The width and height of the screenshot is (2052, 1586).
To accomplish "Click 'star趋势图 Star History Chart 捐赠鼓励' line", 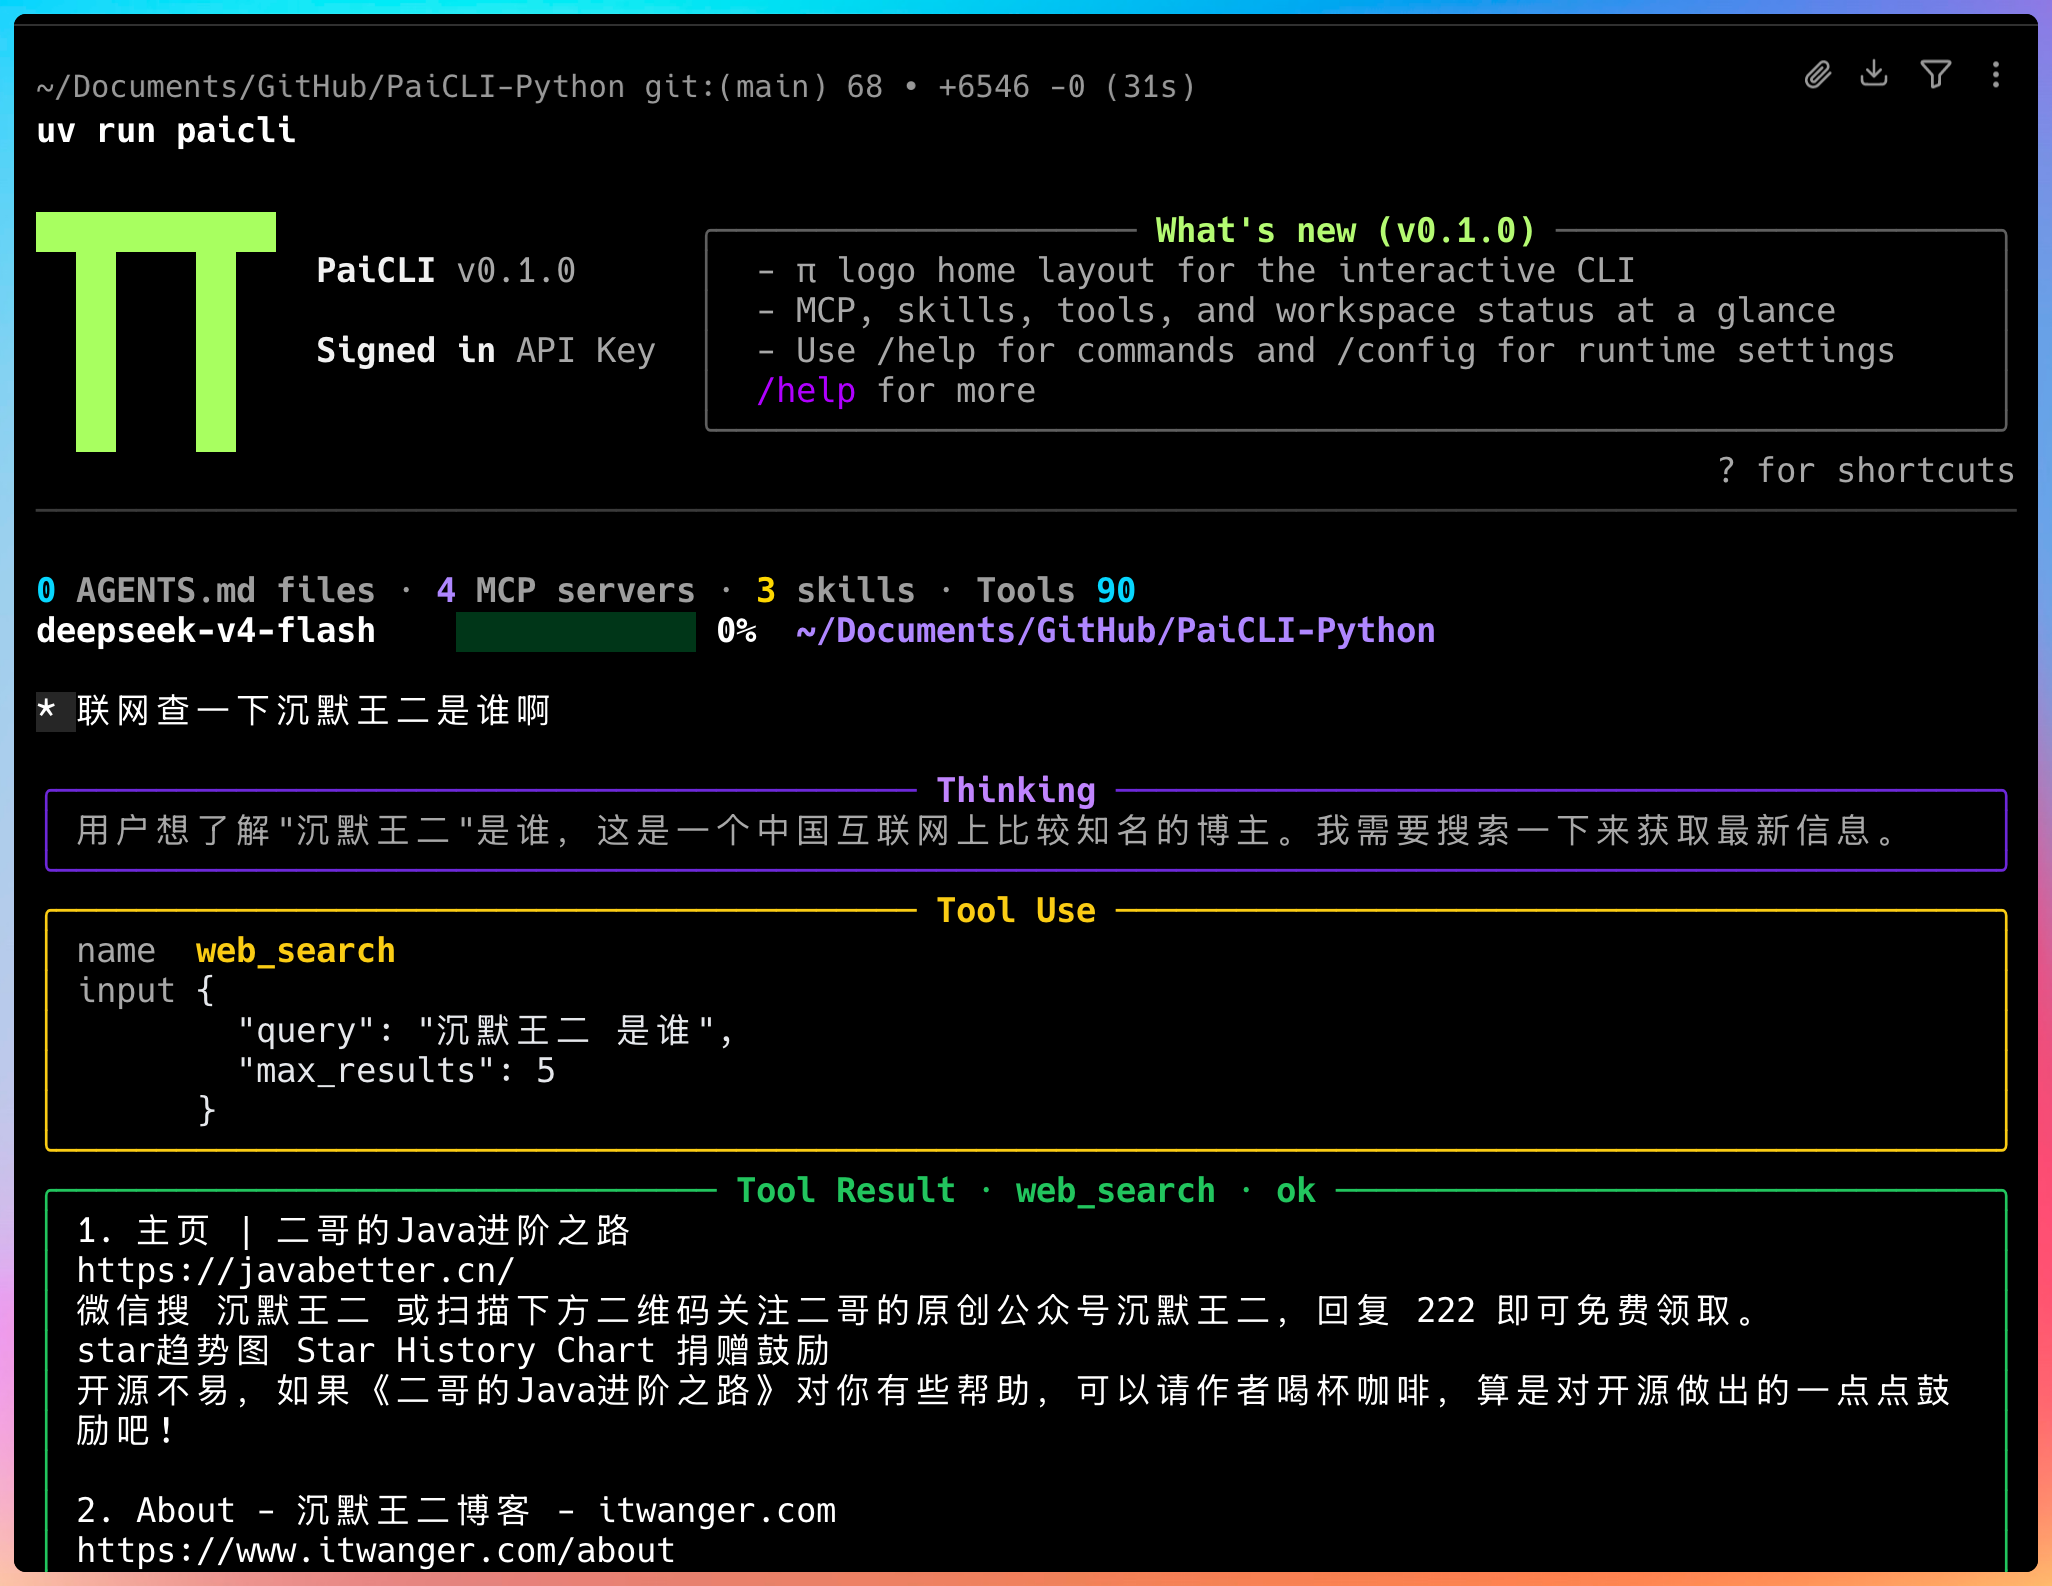I will (x=454, y=1351).
